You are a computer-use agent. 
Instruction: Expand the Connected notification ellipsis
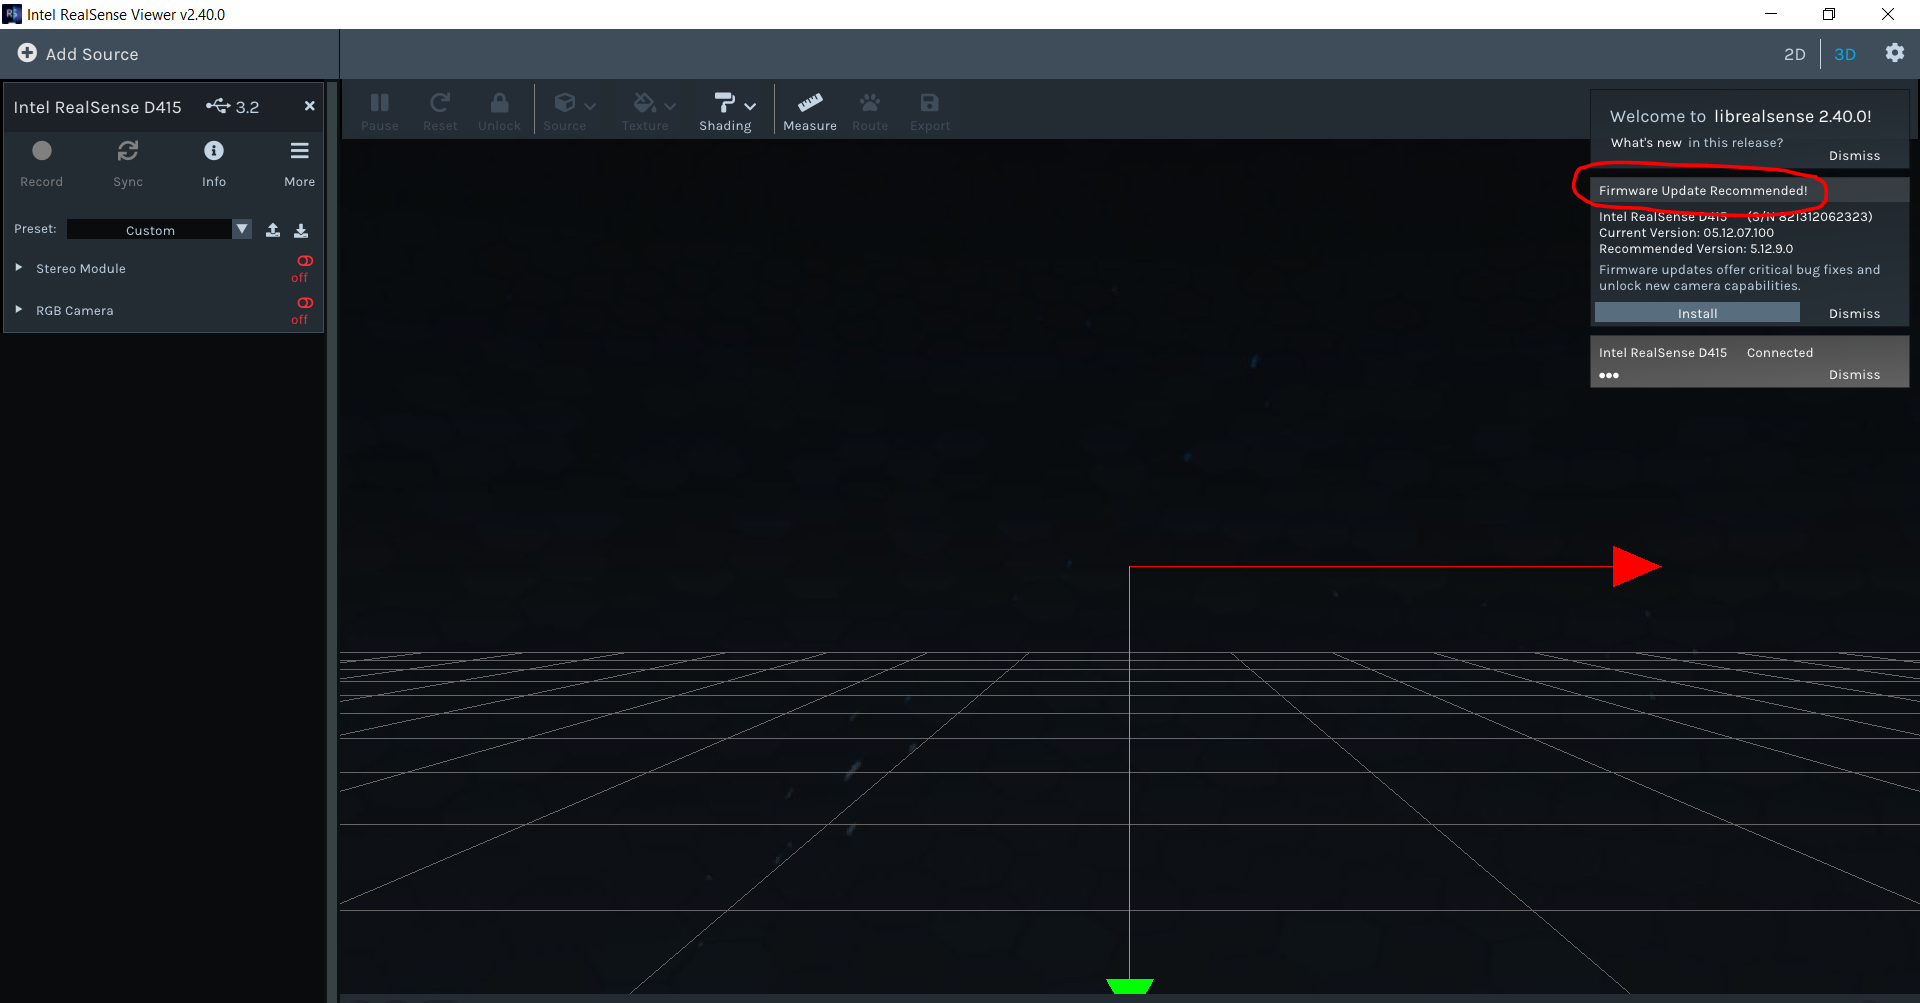[x=1609, y=375]
